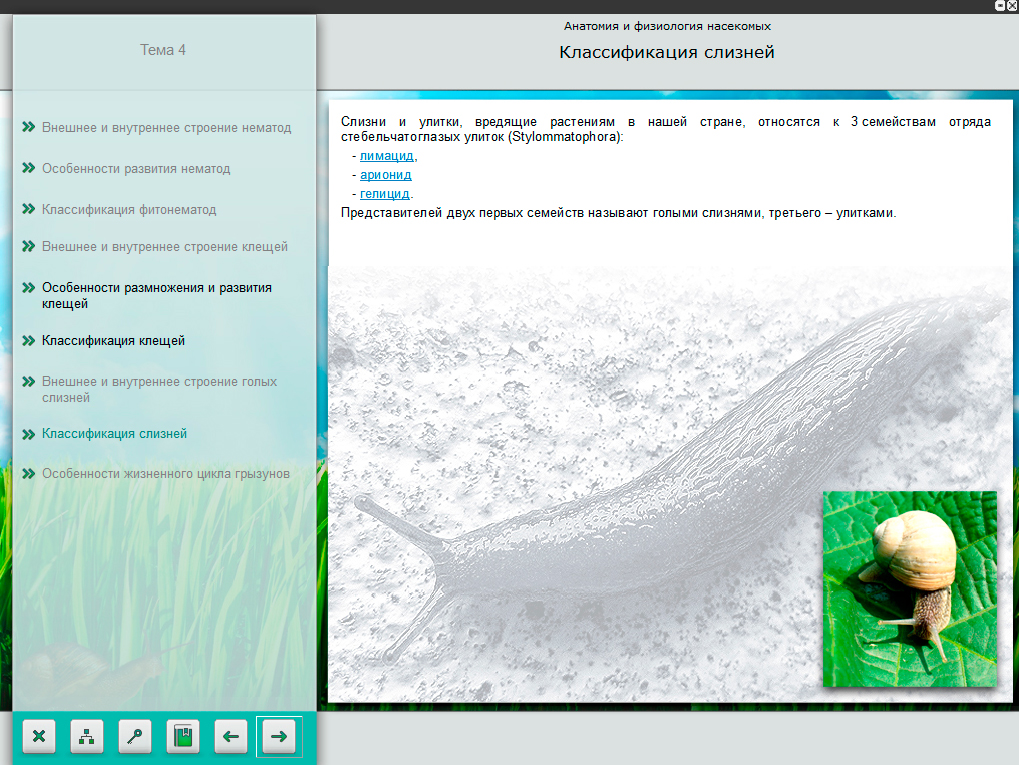
Task: Go back with the left arrow button
Action: coord(231,737)
